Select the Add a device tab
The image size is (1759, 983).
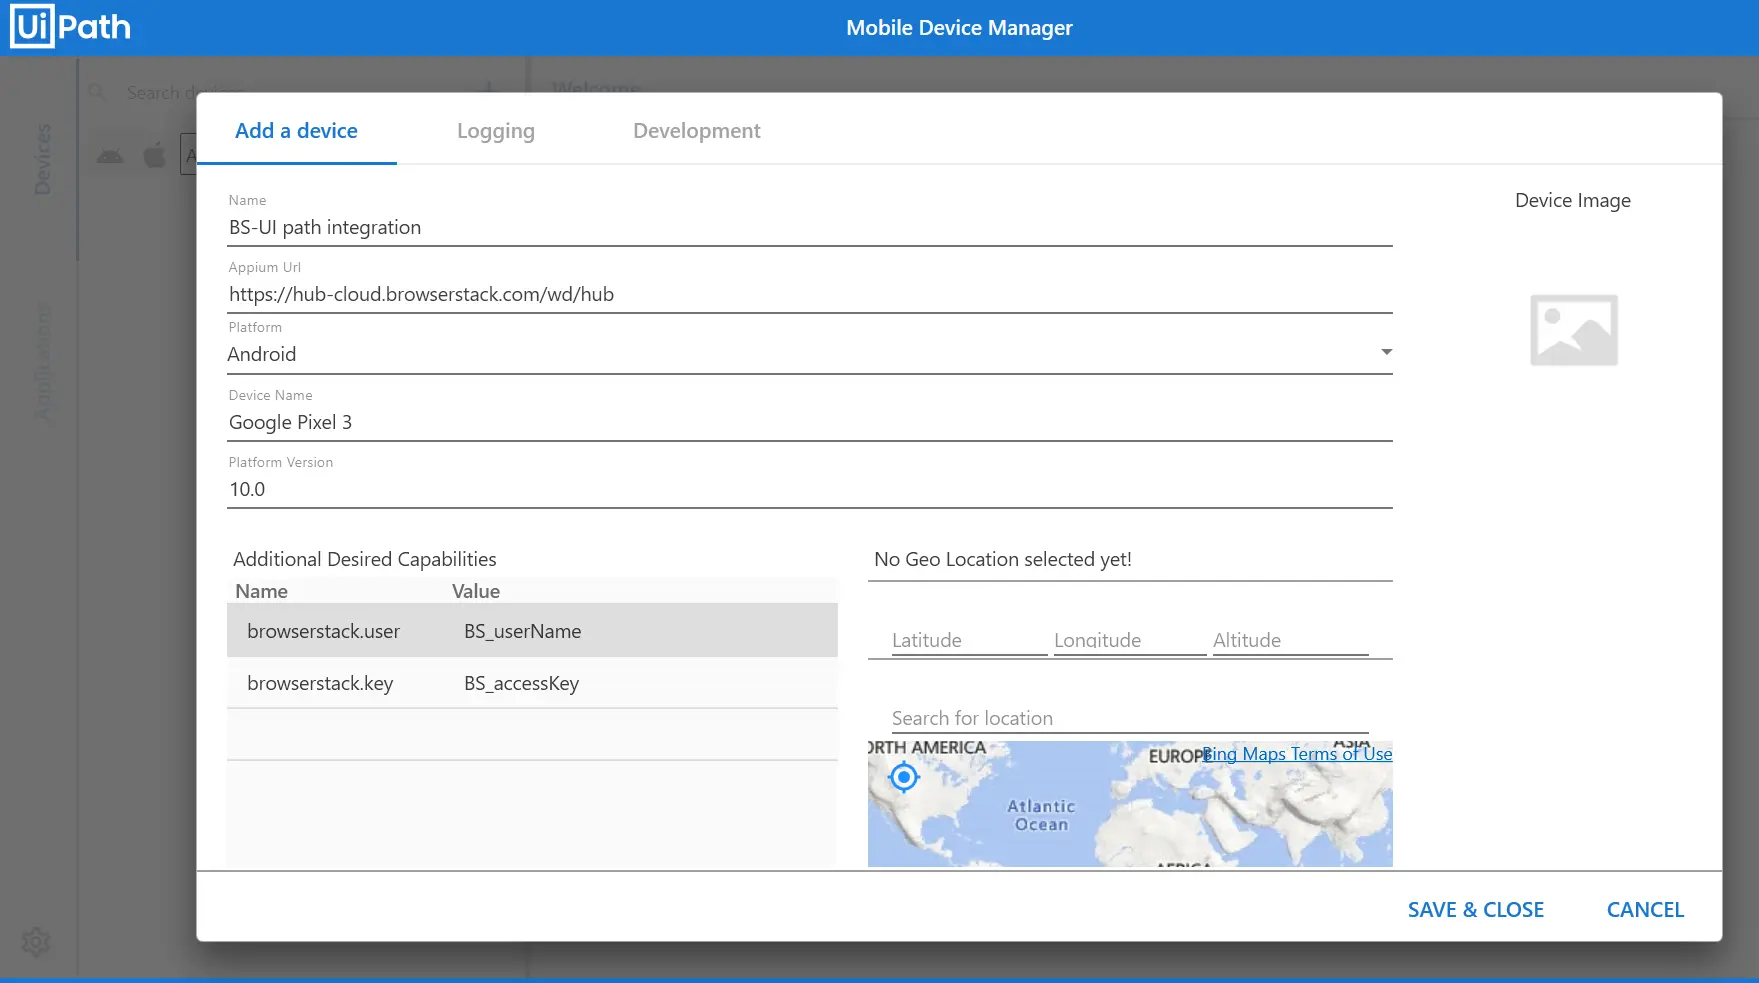point(296,131)
